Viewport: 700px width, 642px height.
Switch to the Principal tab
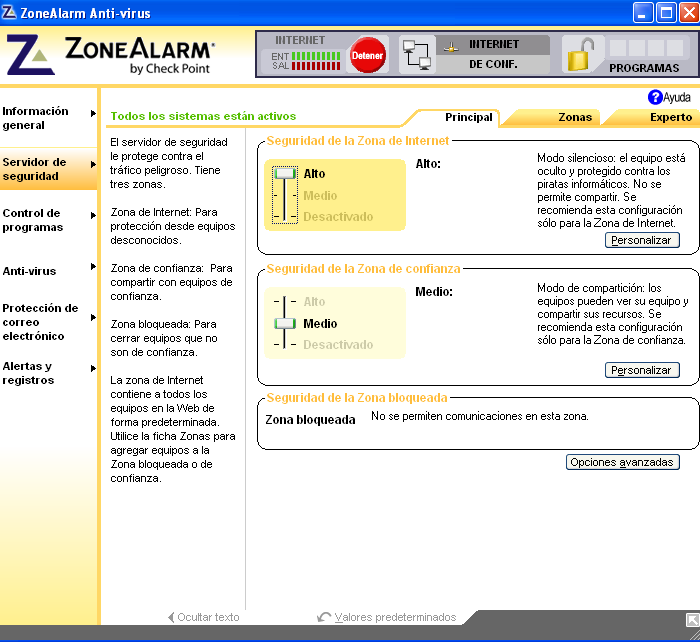468,117
